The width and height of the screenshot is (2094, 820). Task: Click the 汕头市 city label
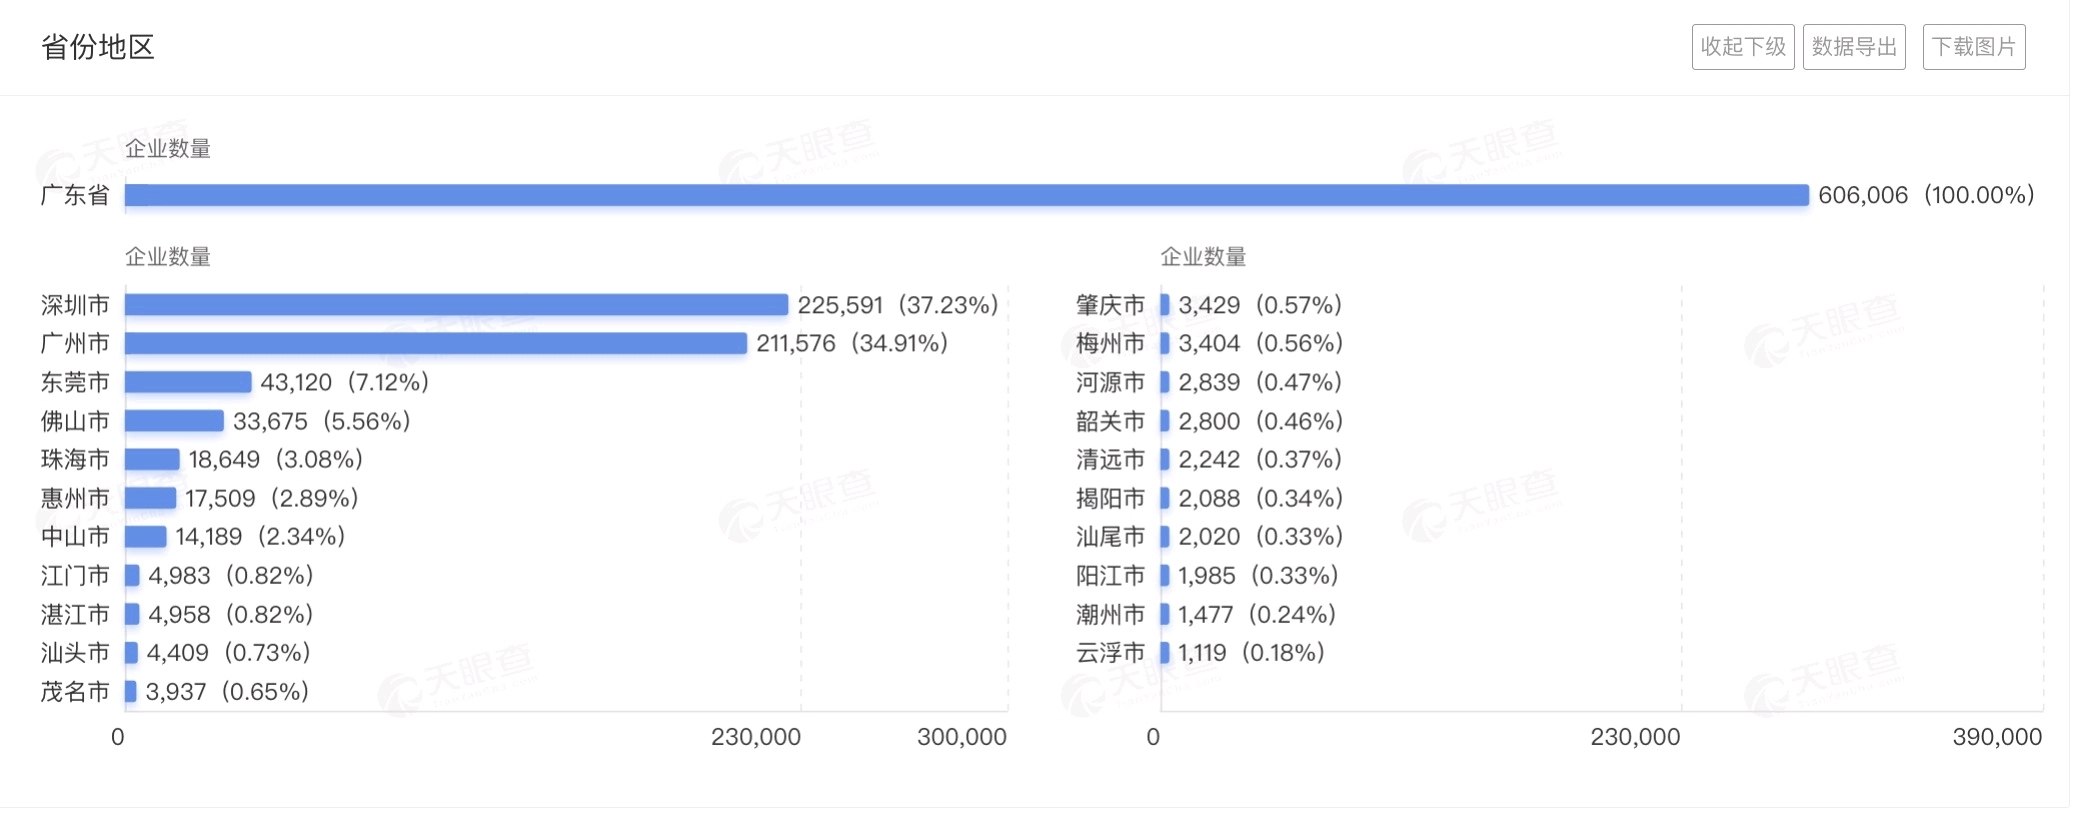(75, 653)
